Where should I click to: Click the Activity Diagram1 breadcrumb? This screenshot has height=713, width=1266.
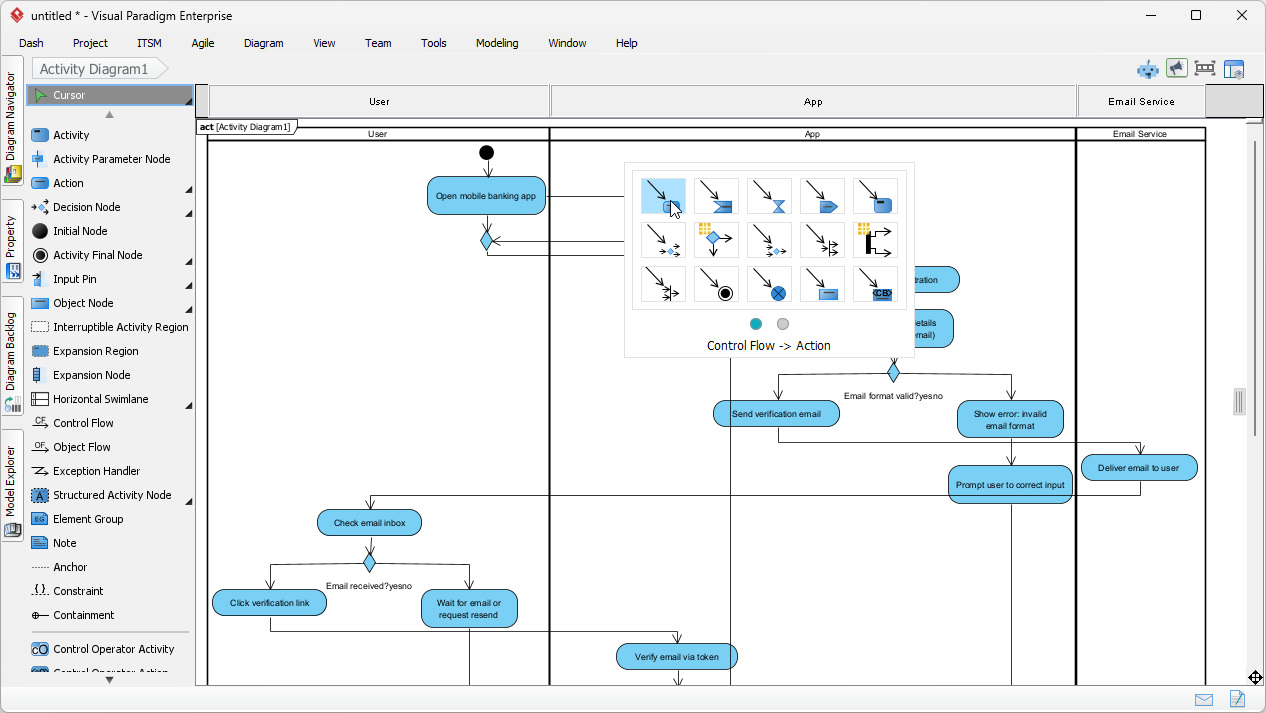click(x=94, y=69)
